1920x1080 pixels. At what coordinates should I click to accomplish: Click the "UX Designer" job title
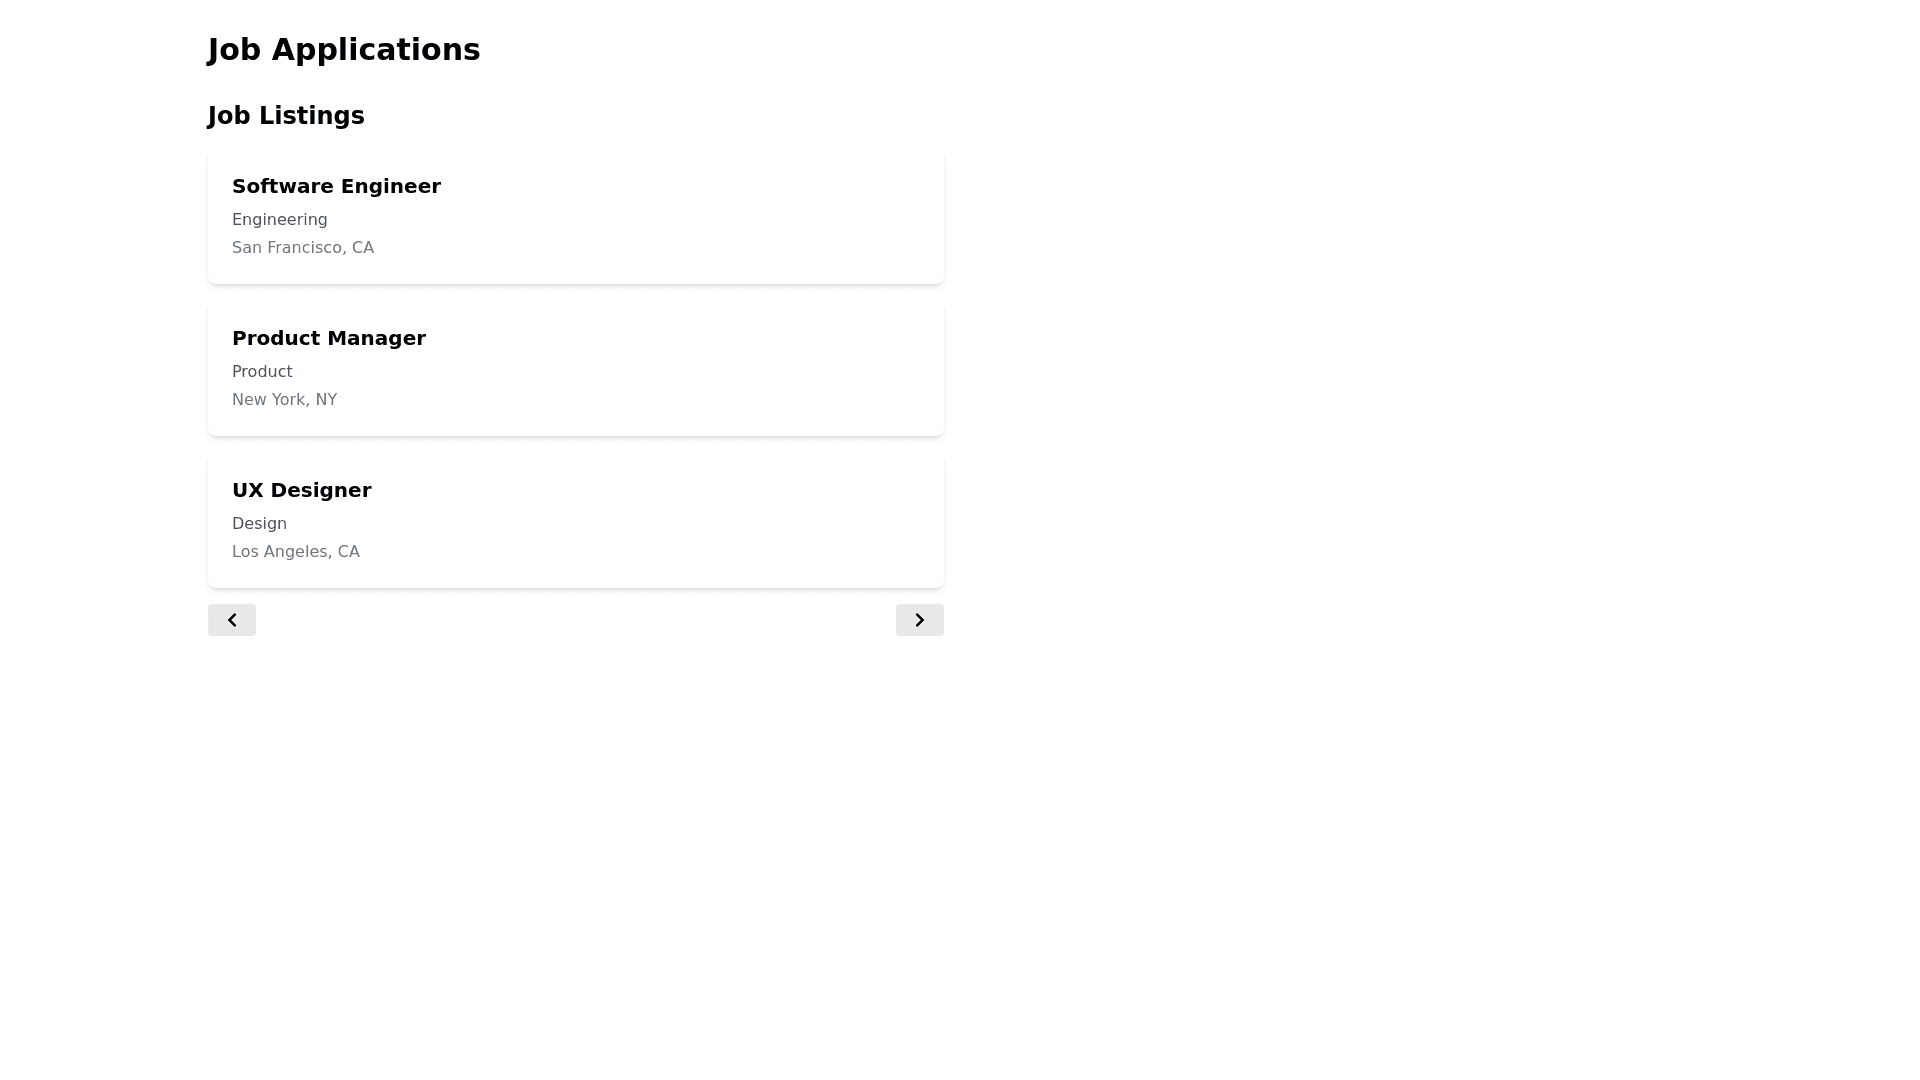click(301, 490)
